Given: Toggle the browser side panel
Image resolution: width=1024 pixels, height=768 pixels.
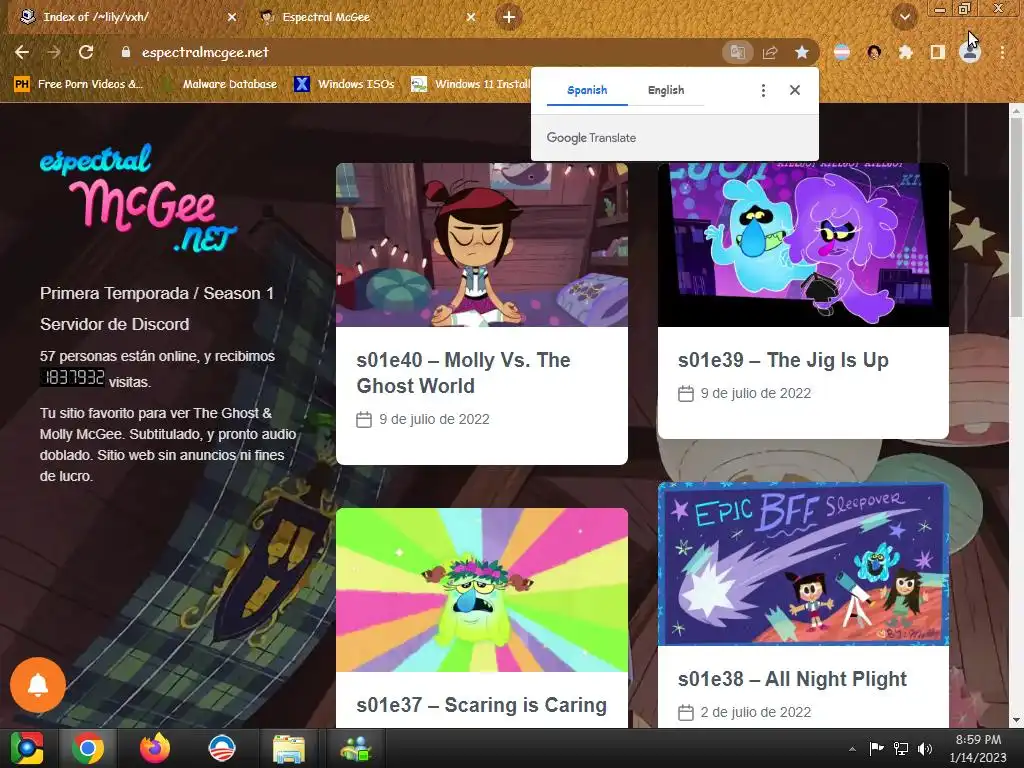Looking at the screenshot, I should coord(938,52).
